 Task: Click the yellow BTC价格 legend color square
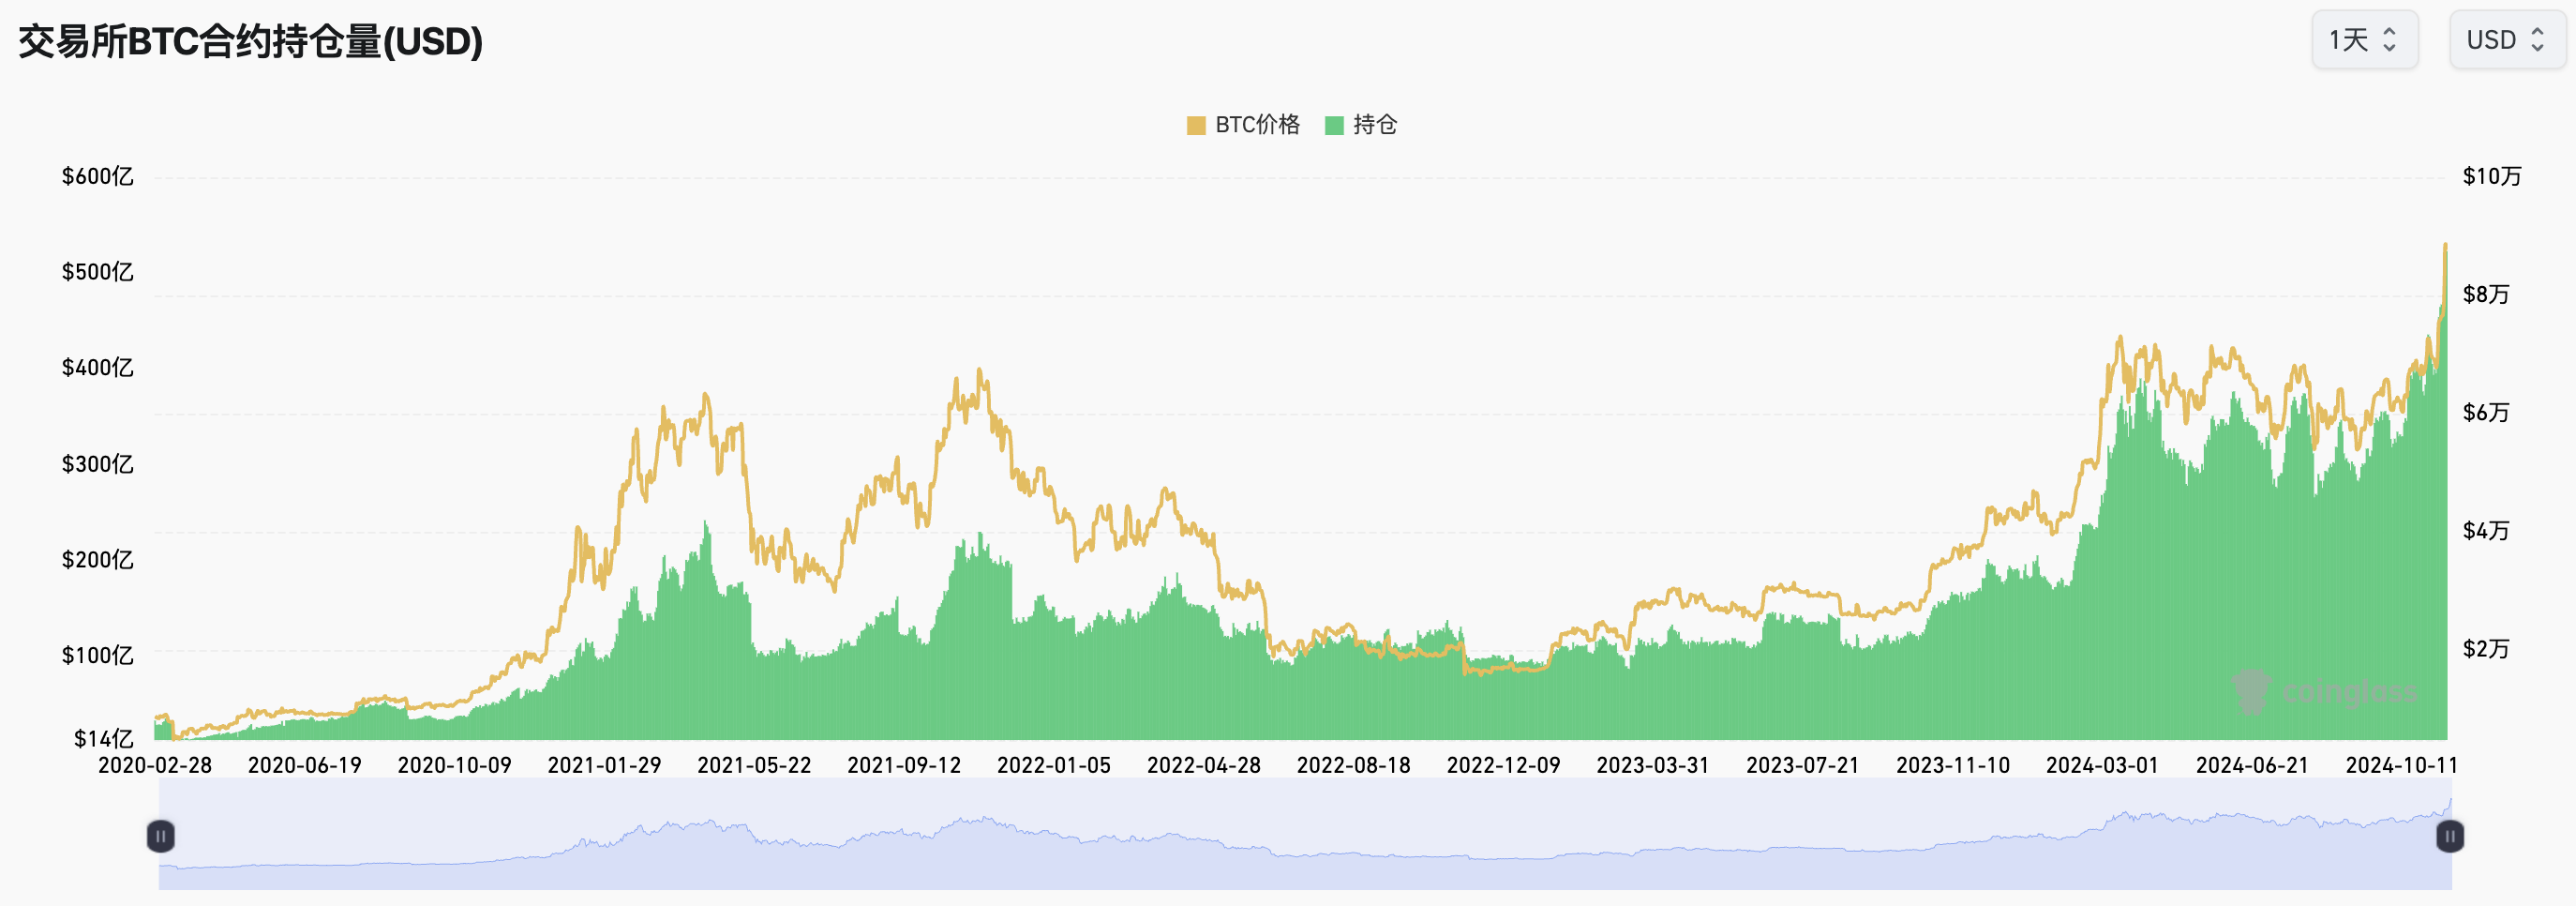click(x=1195, y=125)
